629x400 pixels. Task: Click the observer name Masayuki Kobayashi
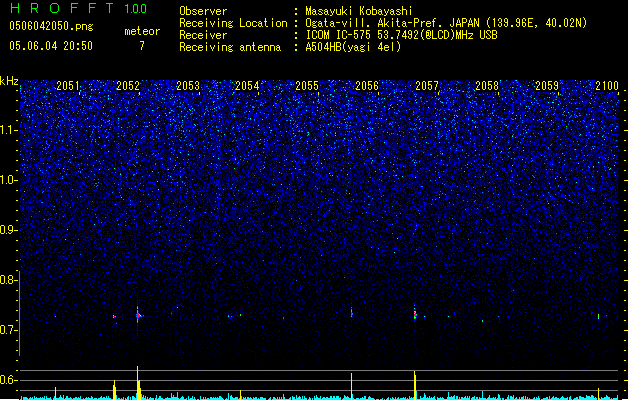pyautogui.click(x=359, y=11)
